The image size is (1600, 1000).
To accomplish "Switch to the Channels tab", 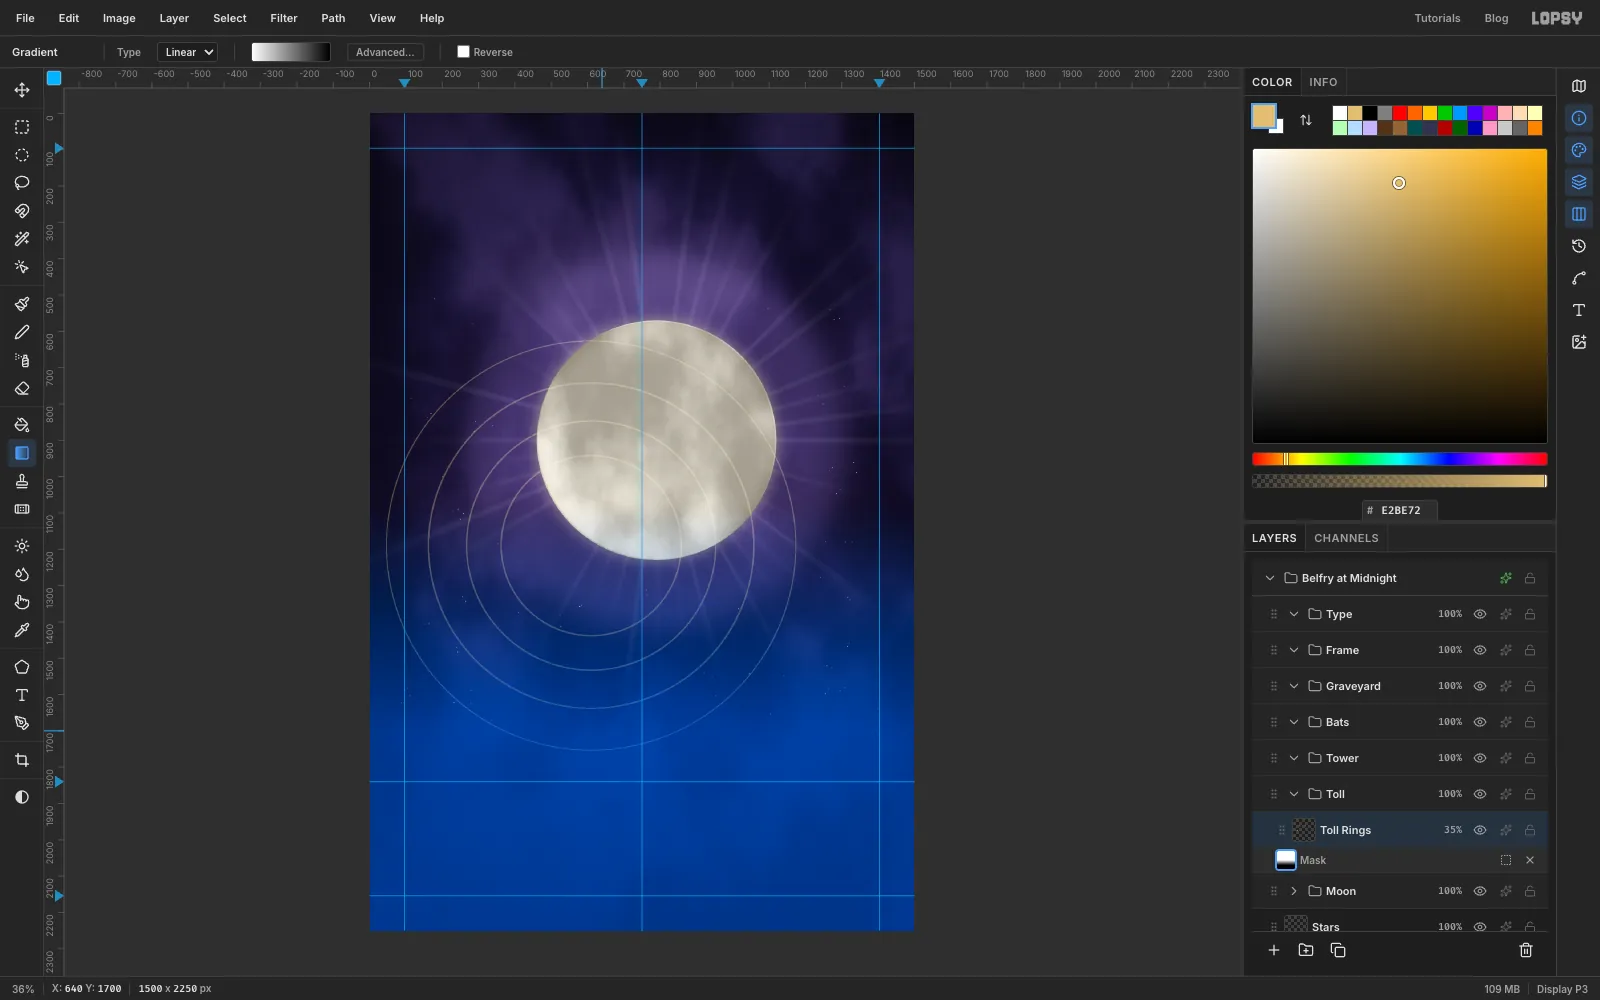I will (x=1346, y=538).
